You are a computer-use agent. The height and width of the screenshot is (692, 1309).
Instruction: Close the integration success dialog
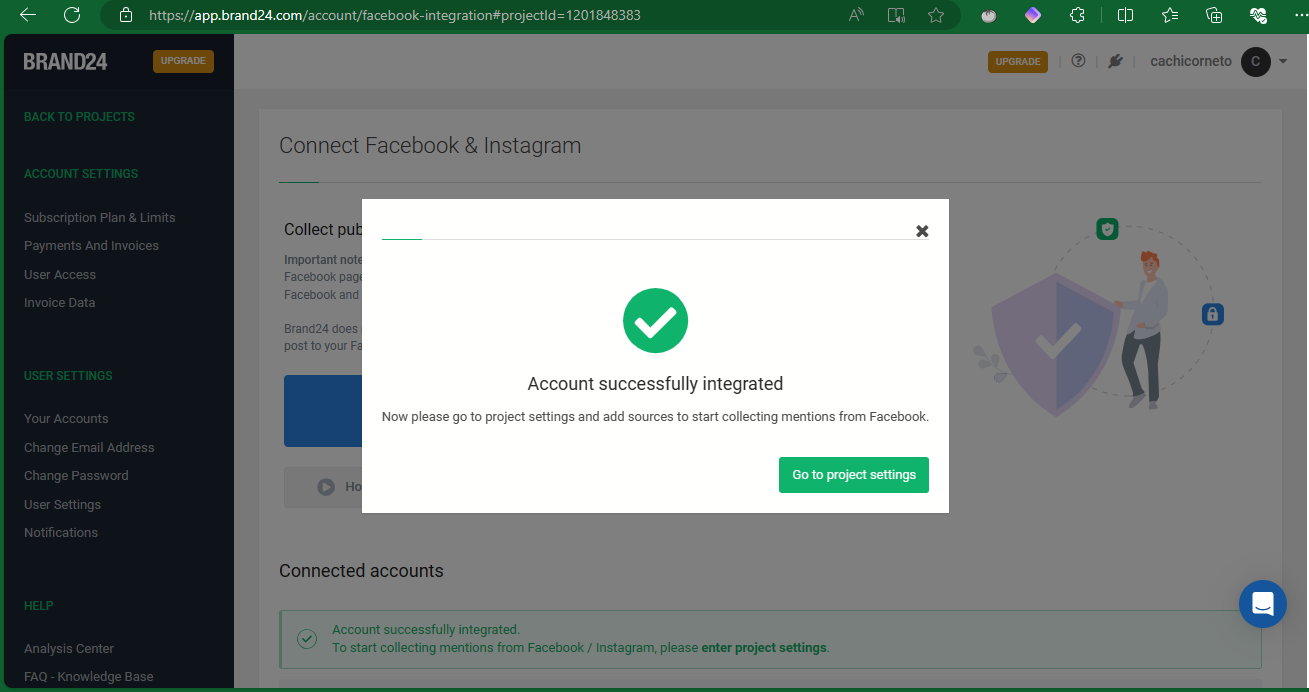click(x=922, y=231)
